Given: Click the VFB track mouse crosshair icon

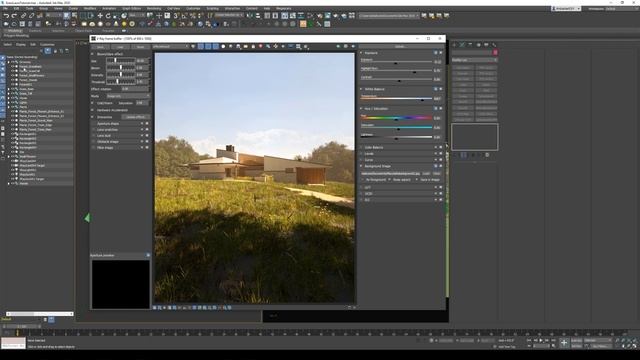Looking at the screenshot, I should point(276,47).
